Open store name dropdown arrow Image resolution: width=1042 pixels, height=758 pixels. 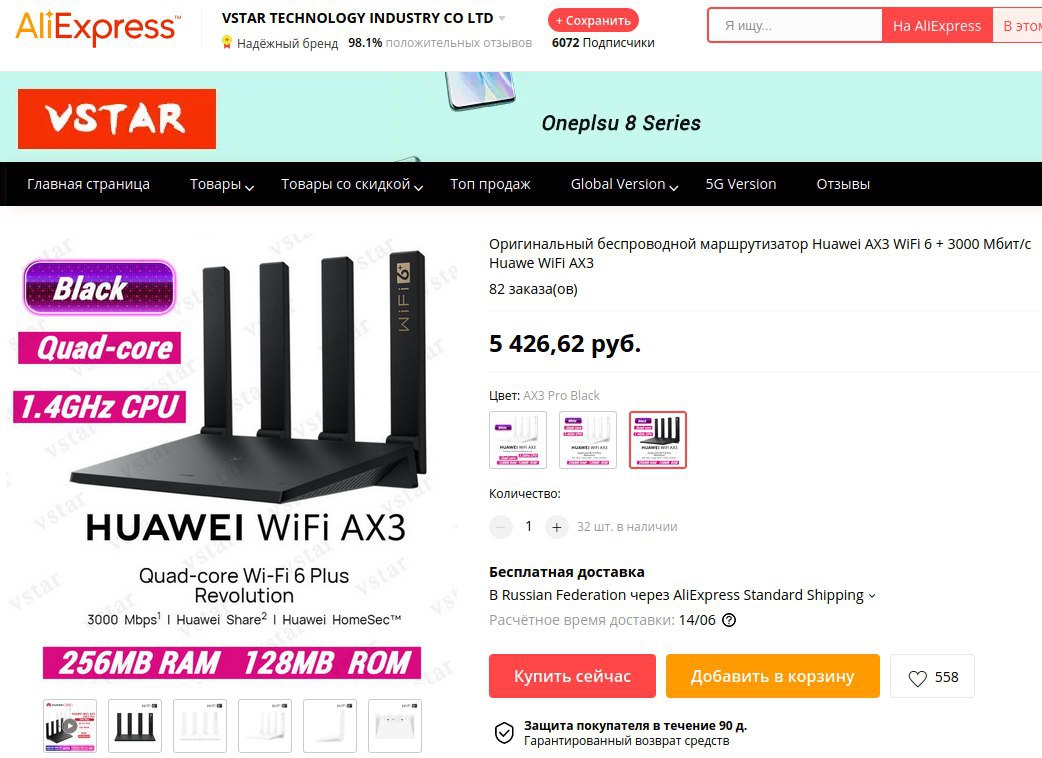tap(502, 19)
